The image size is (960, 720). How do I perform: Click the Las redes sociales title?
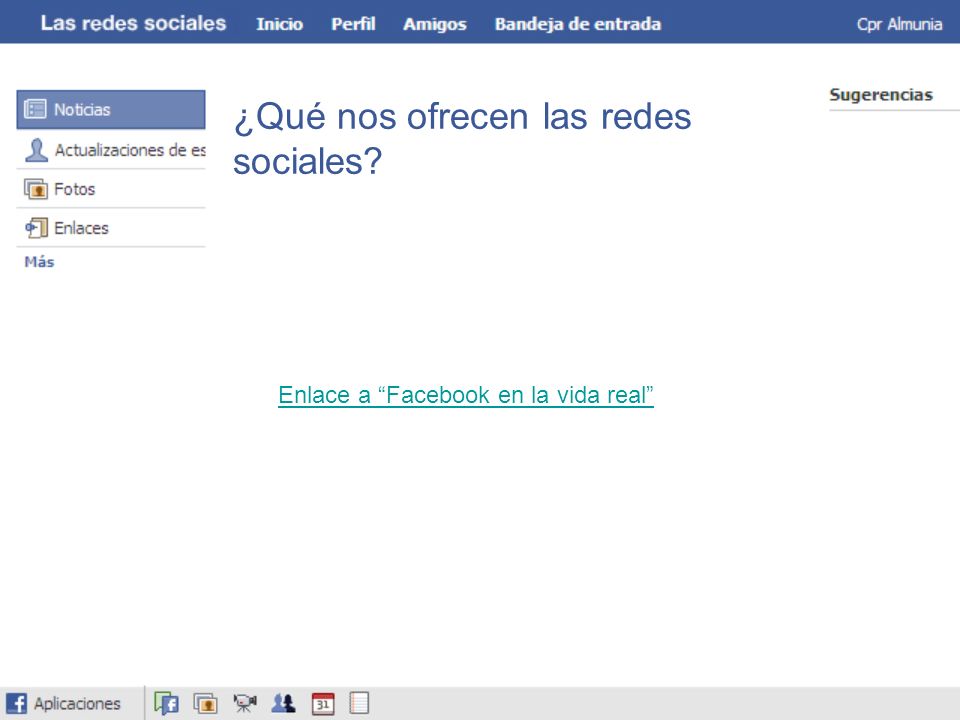pos(133,23)
